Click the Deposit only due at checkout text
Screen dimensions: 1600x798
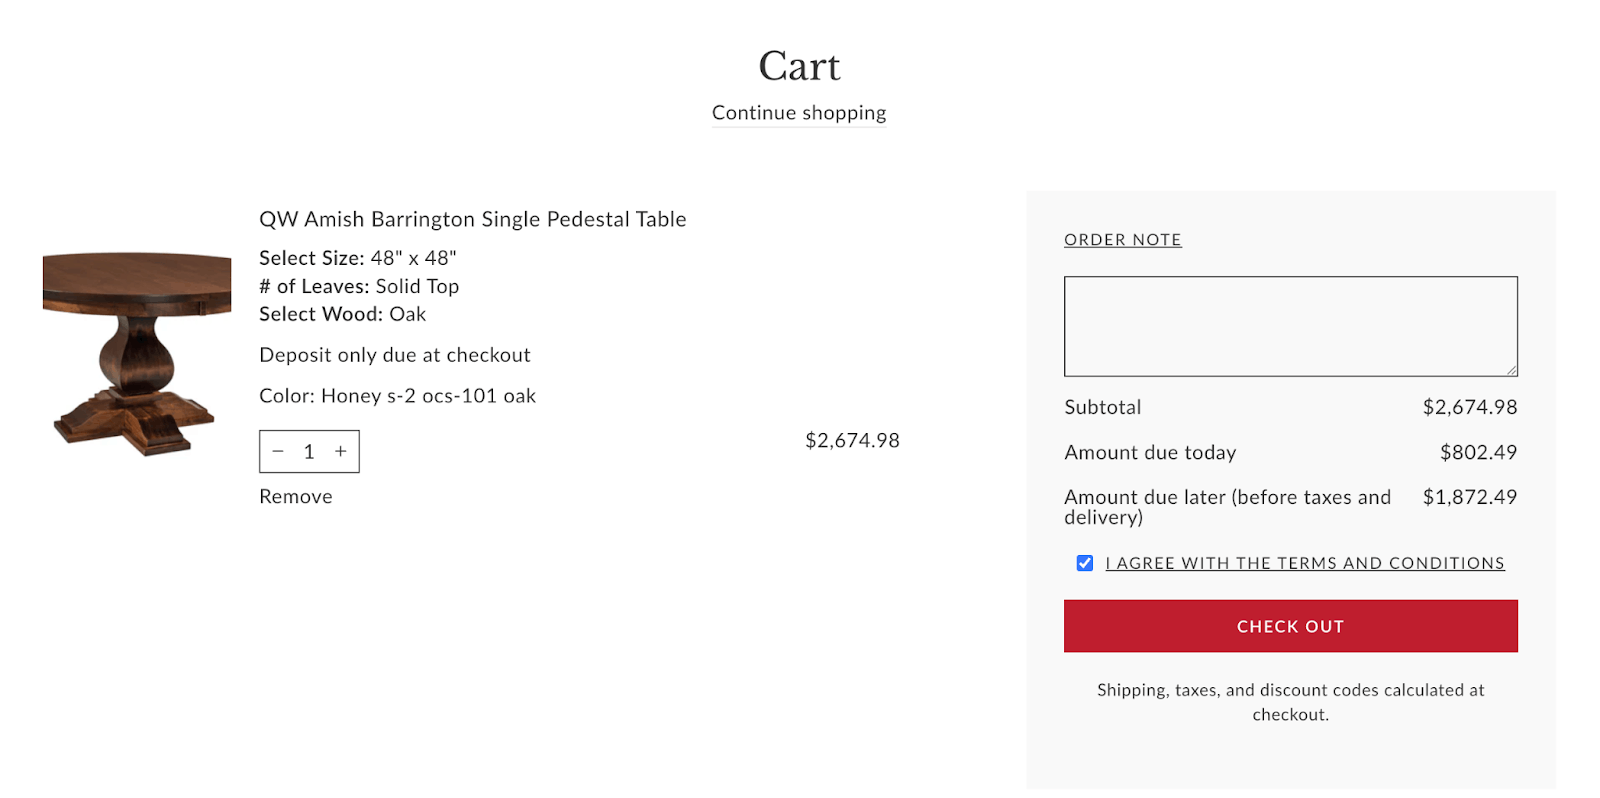tap(395, 355)
